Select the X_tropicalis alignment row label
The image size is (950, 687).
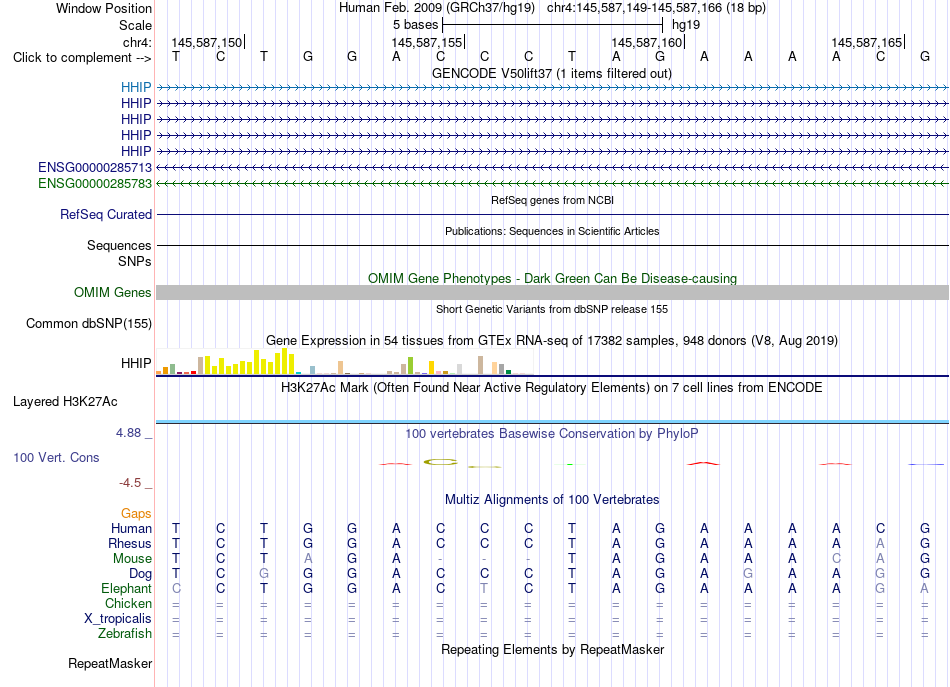coord(118,619)
